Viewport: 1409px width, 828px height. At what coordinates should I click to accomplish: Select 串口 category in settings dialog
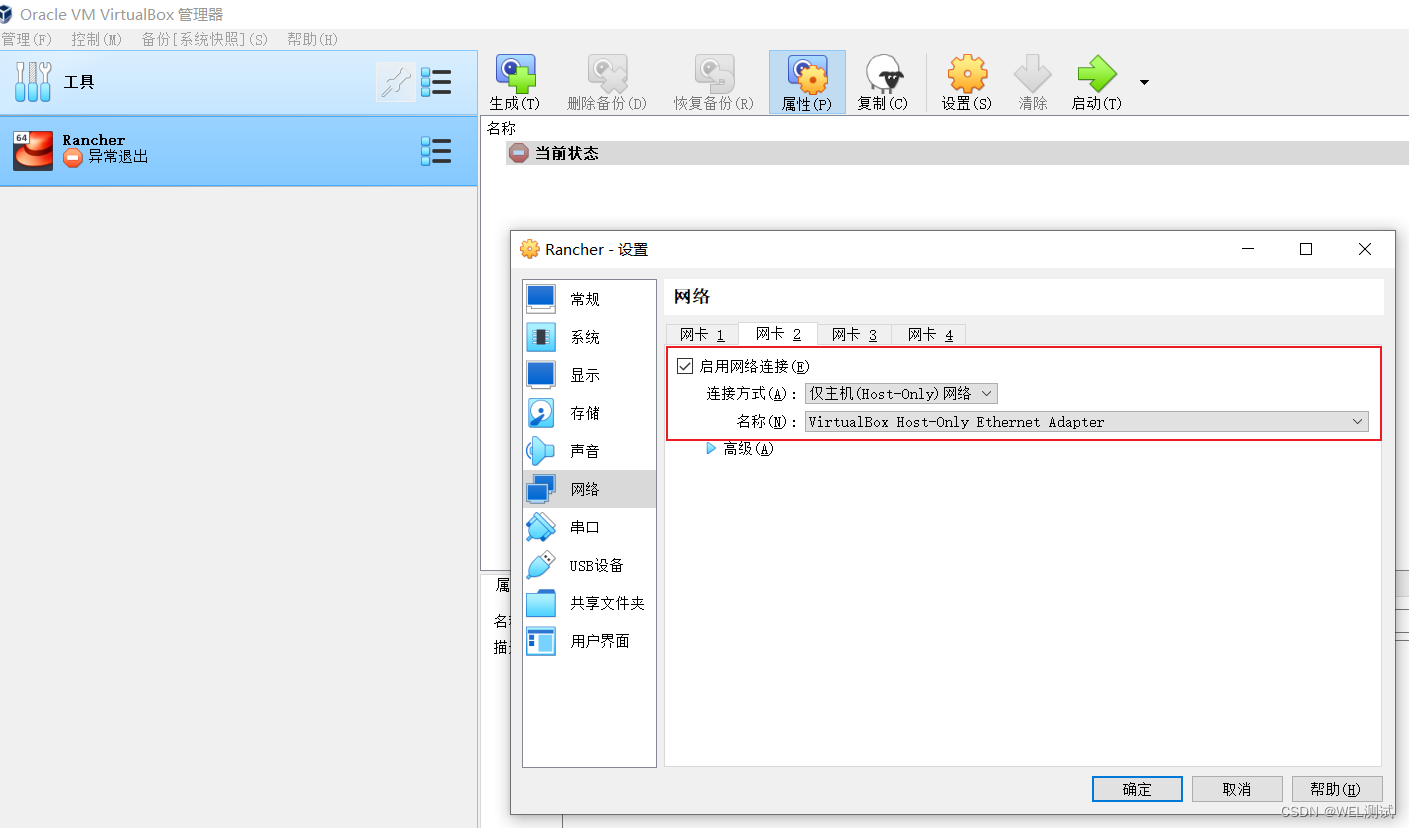tap(589, 527)
